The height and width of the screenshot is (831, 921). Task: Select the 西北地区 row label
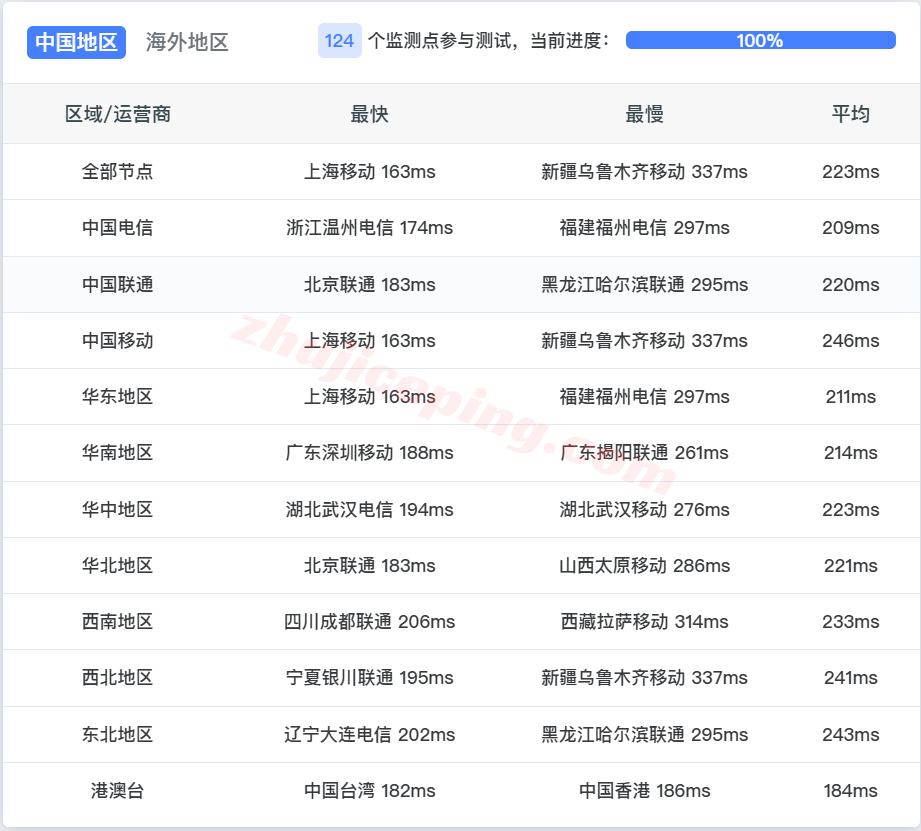click(117, 677)
